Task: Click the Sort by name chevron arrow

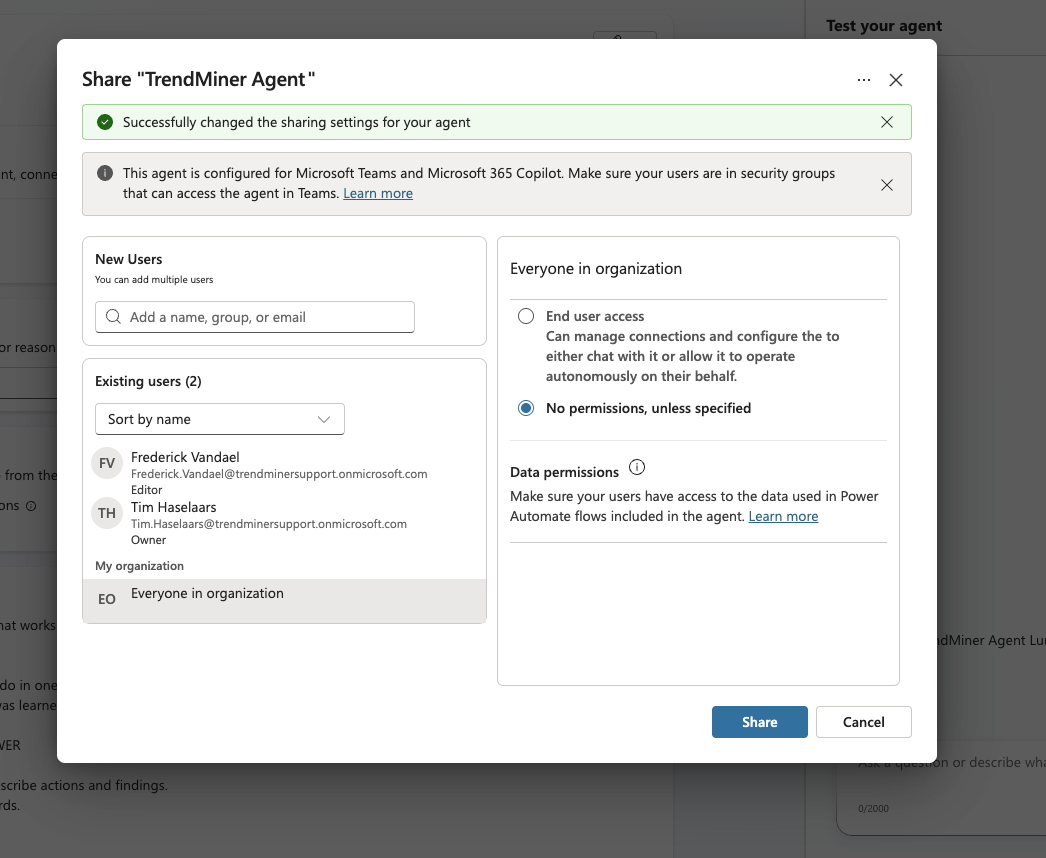Action: point(324,420)
